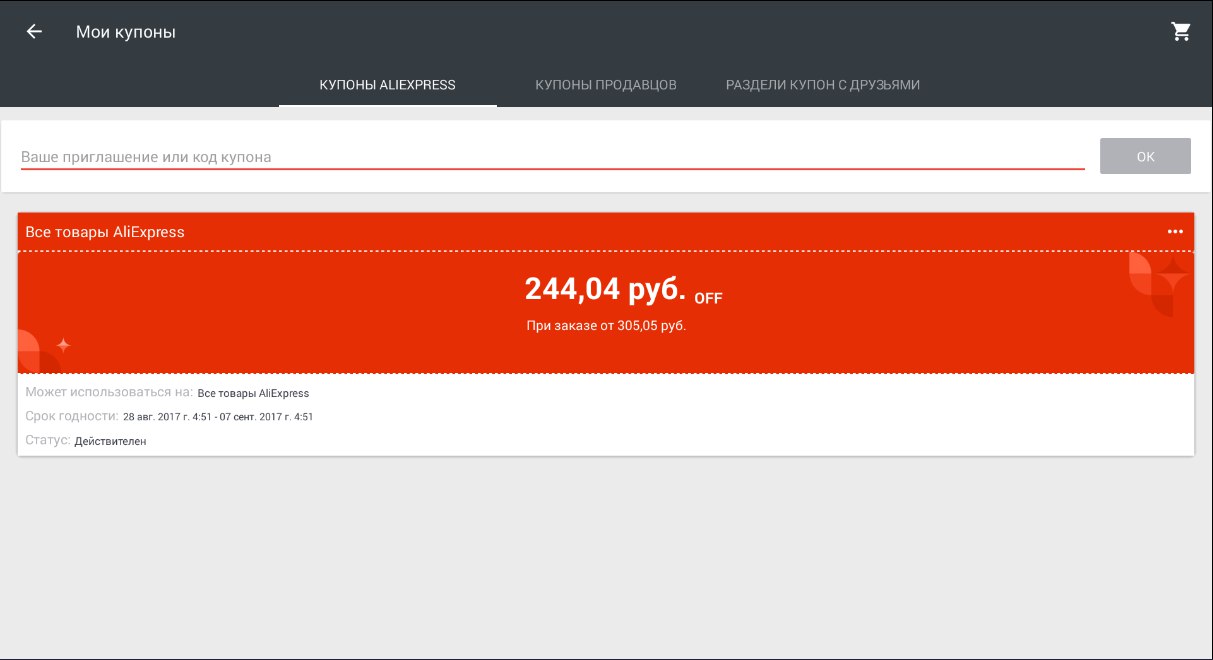Select minimum order text При заказе от 305,05 руб.

pyautogui.click(x=606, y=326)
